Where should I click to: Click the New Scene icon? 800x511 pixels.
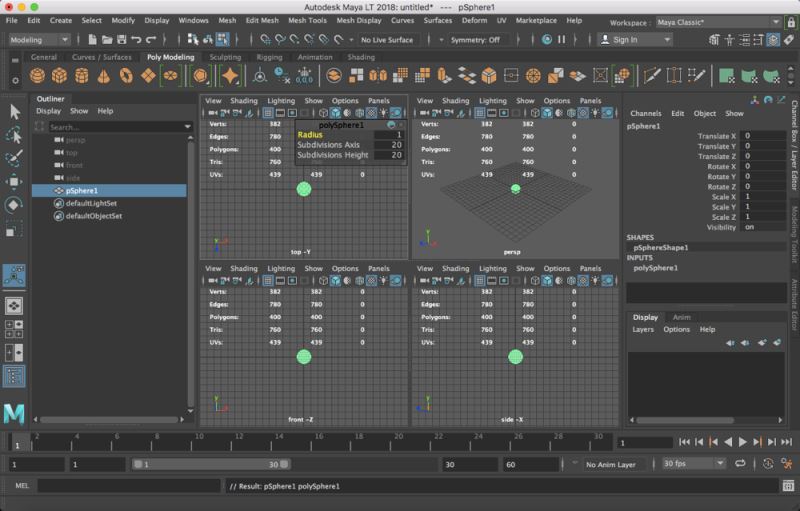pyautogui.click(x=92, y=40)
